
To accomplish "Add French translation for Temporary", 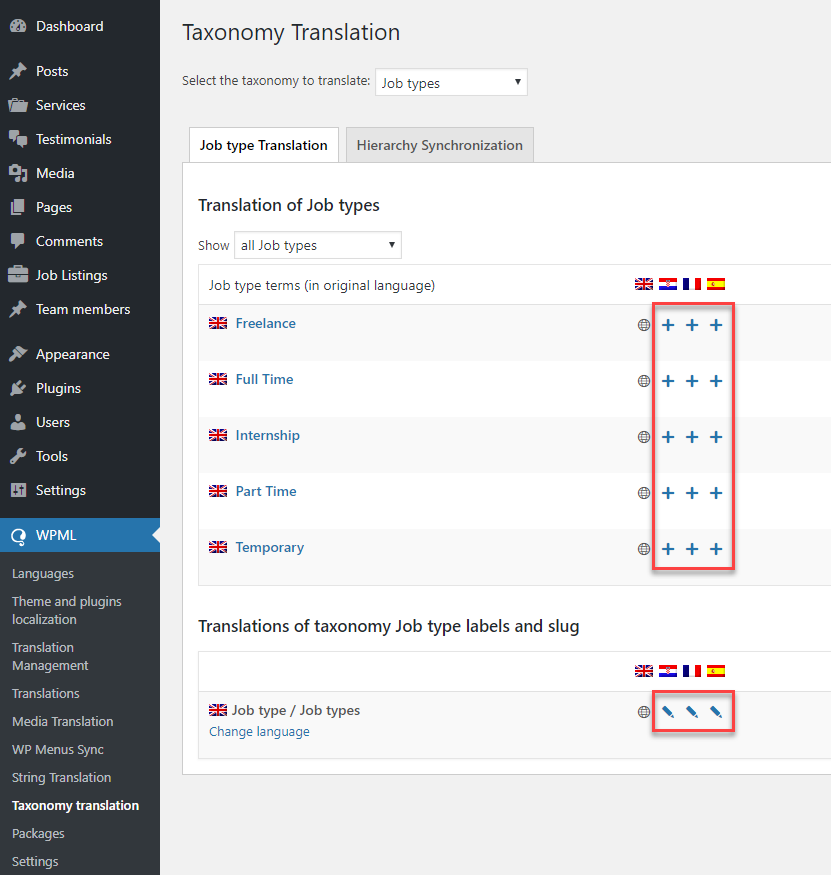I will coord(691,549).
